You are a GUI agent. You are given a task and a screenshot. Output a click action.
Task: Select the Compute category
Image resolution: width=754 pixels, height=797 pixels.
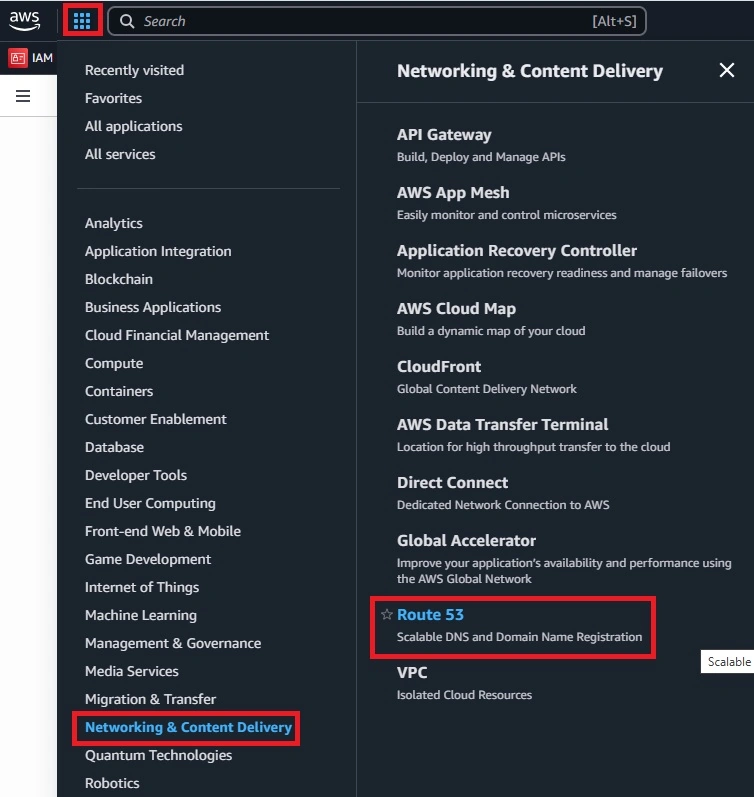click(114, 363)
